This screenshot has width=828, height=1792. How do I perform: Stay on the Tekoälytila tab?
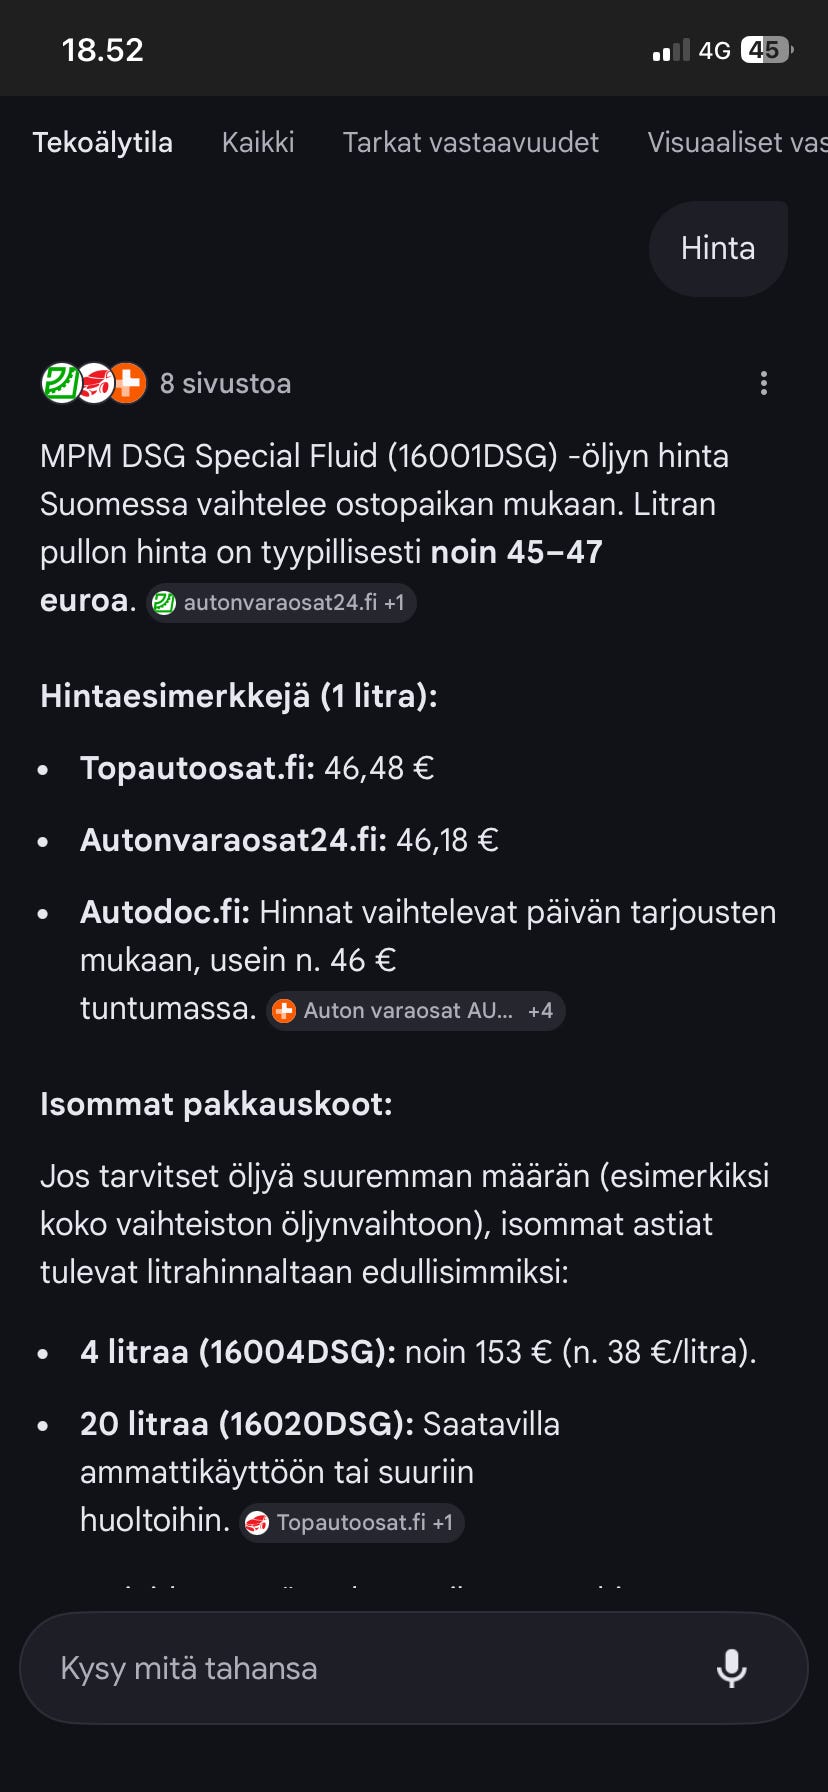(x=103, y=142)
